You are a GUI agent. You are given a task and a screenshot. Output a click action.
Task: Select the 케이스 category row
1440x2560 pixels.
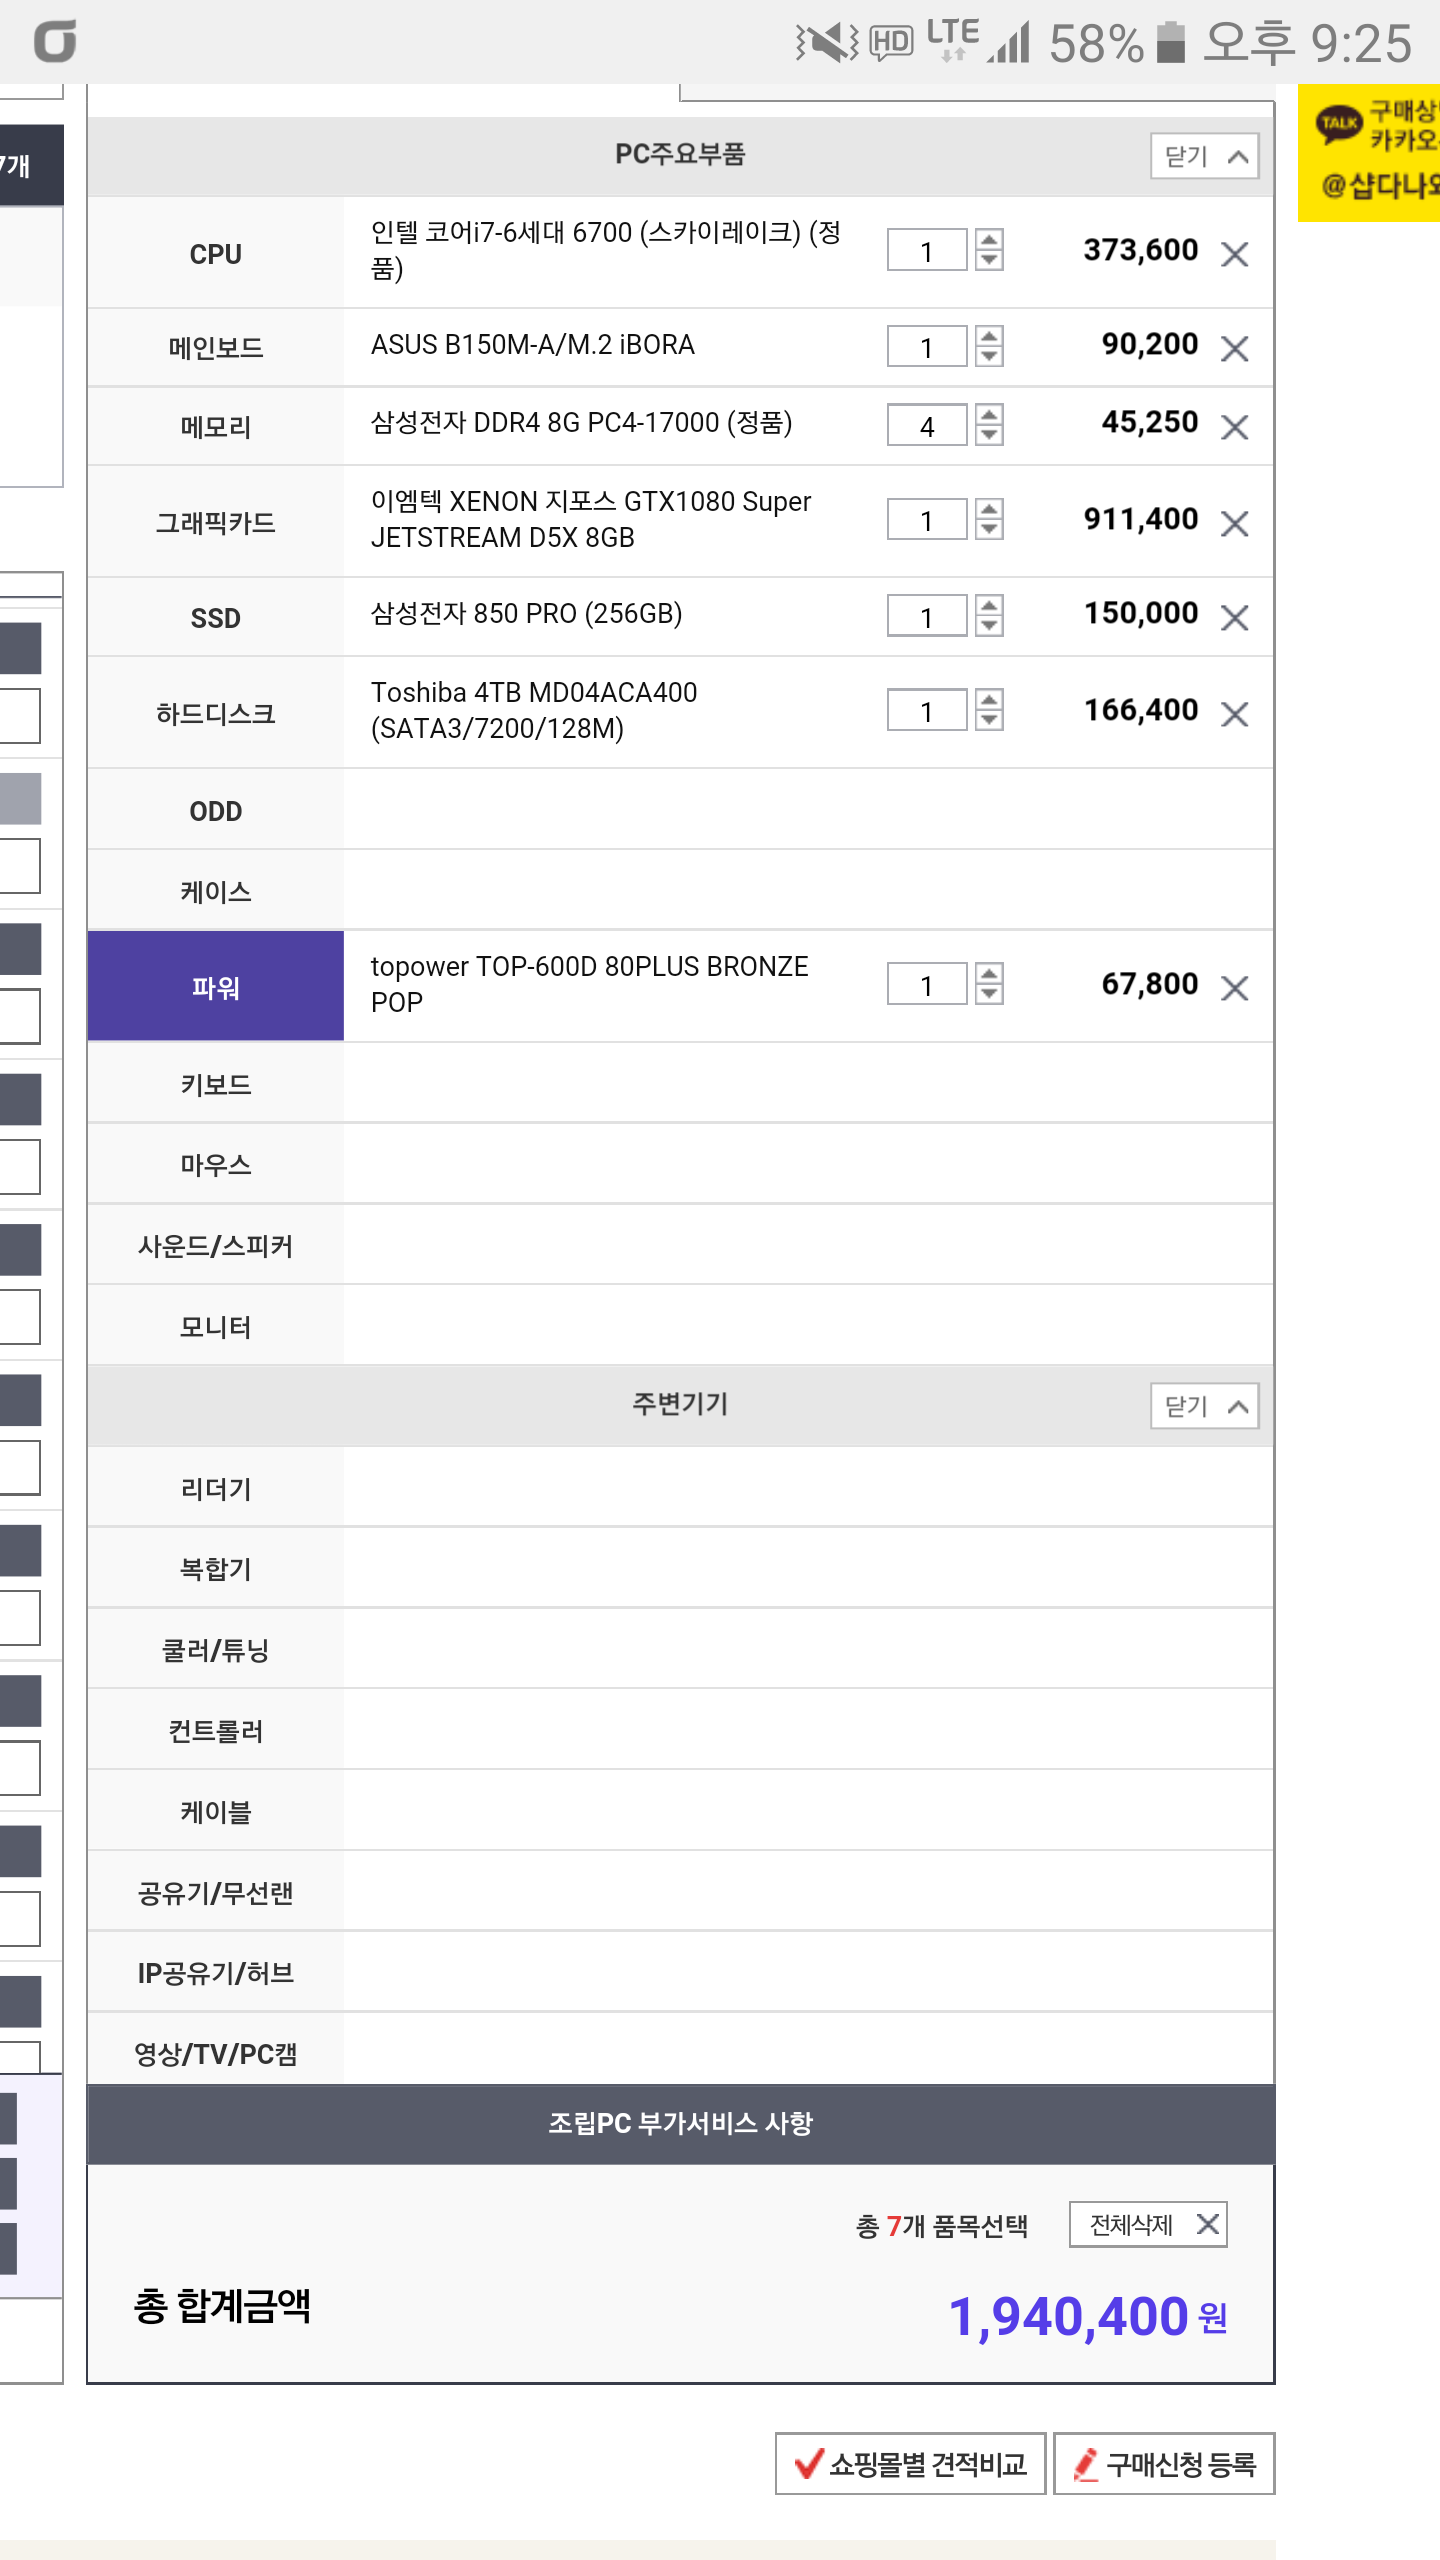[216, 891]
